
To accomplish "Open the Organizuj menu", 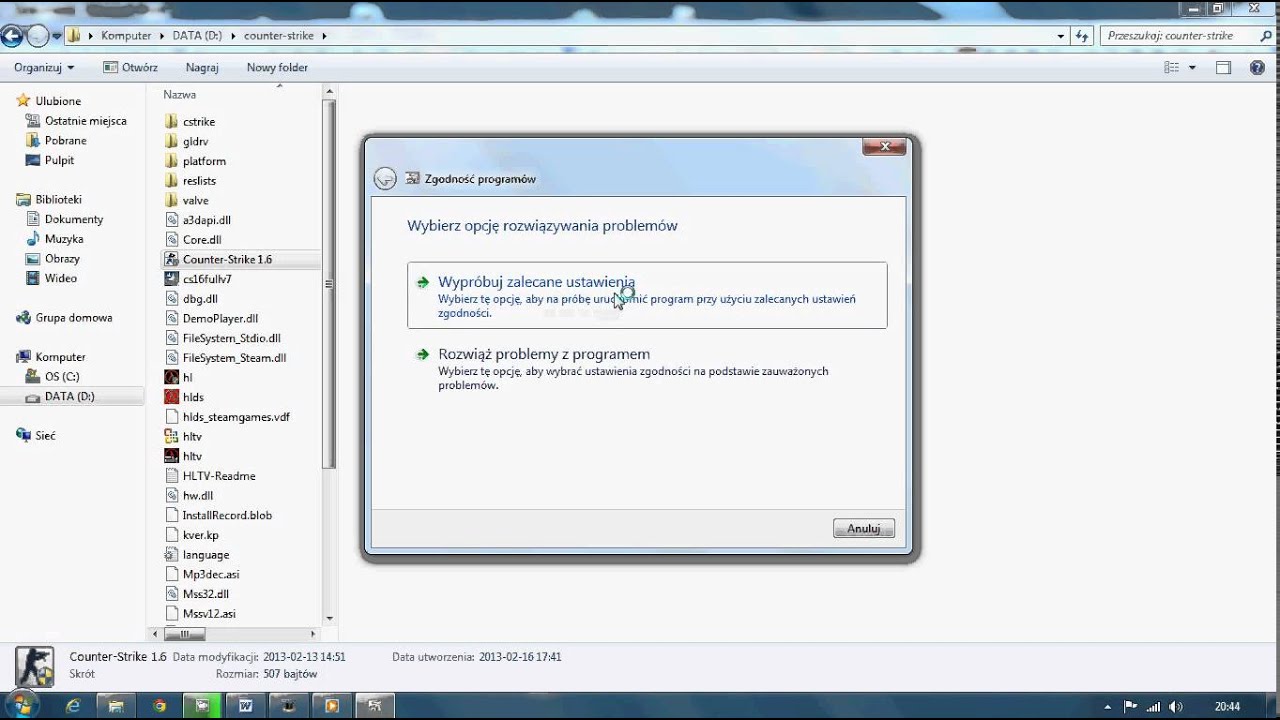I will tap(44, 68).
